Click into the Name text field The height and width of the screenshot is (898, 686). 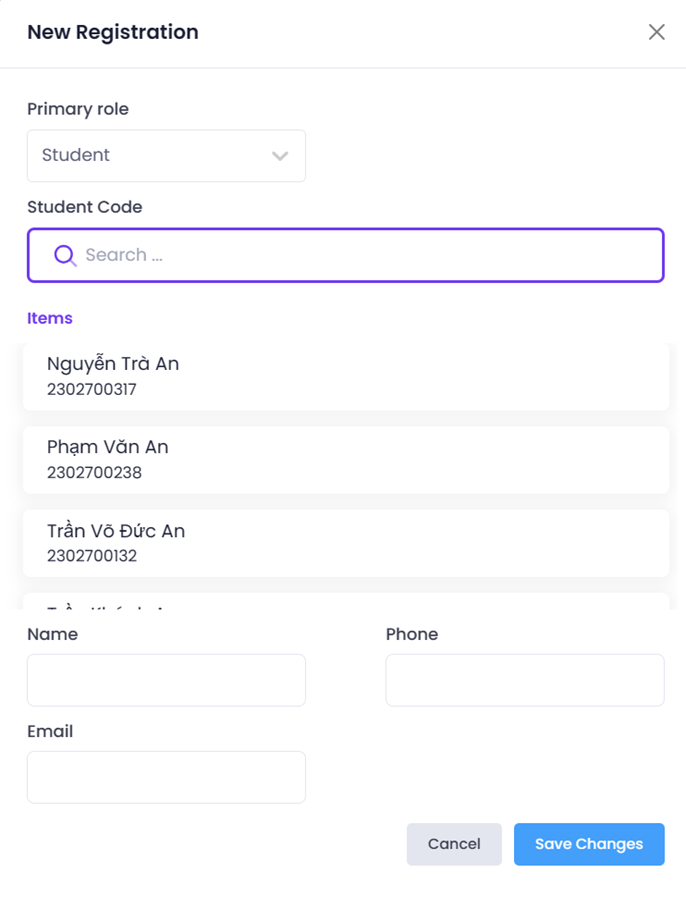(166, 680)
